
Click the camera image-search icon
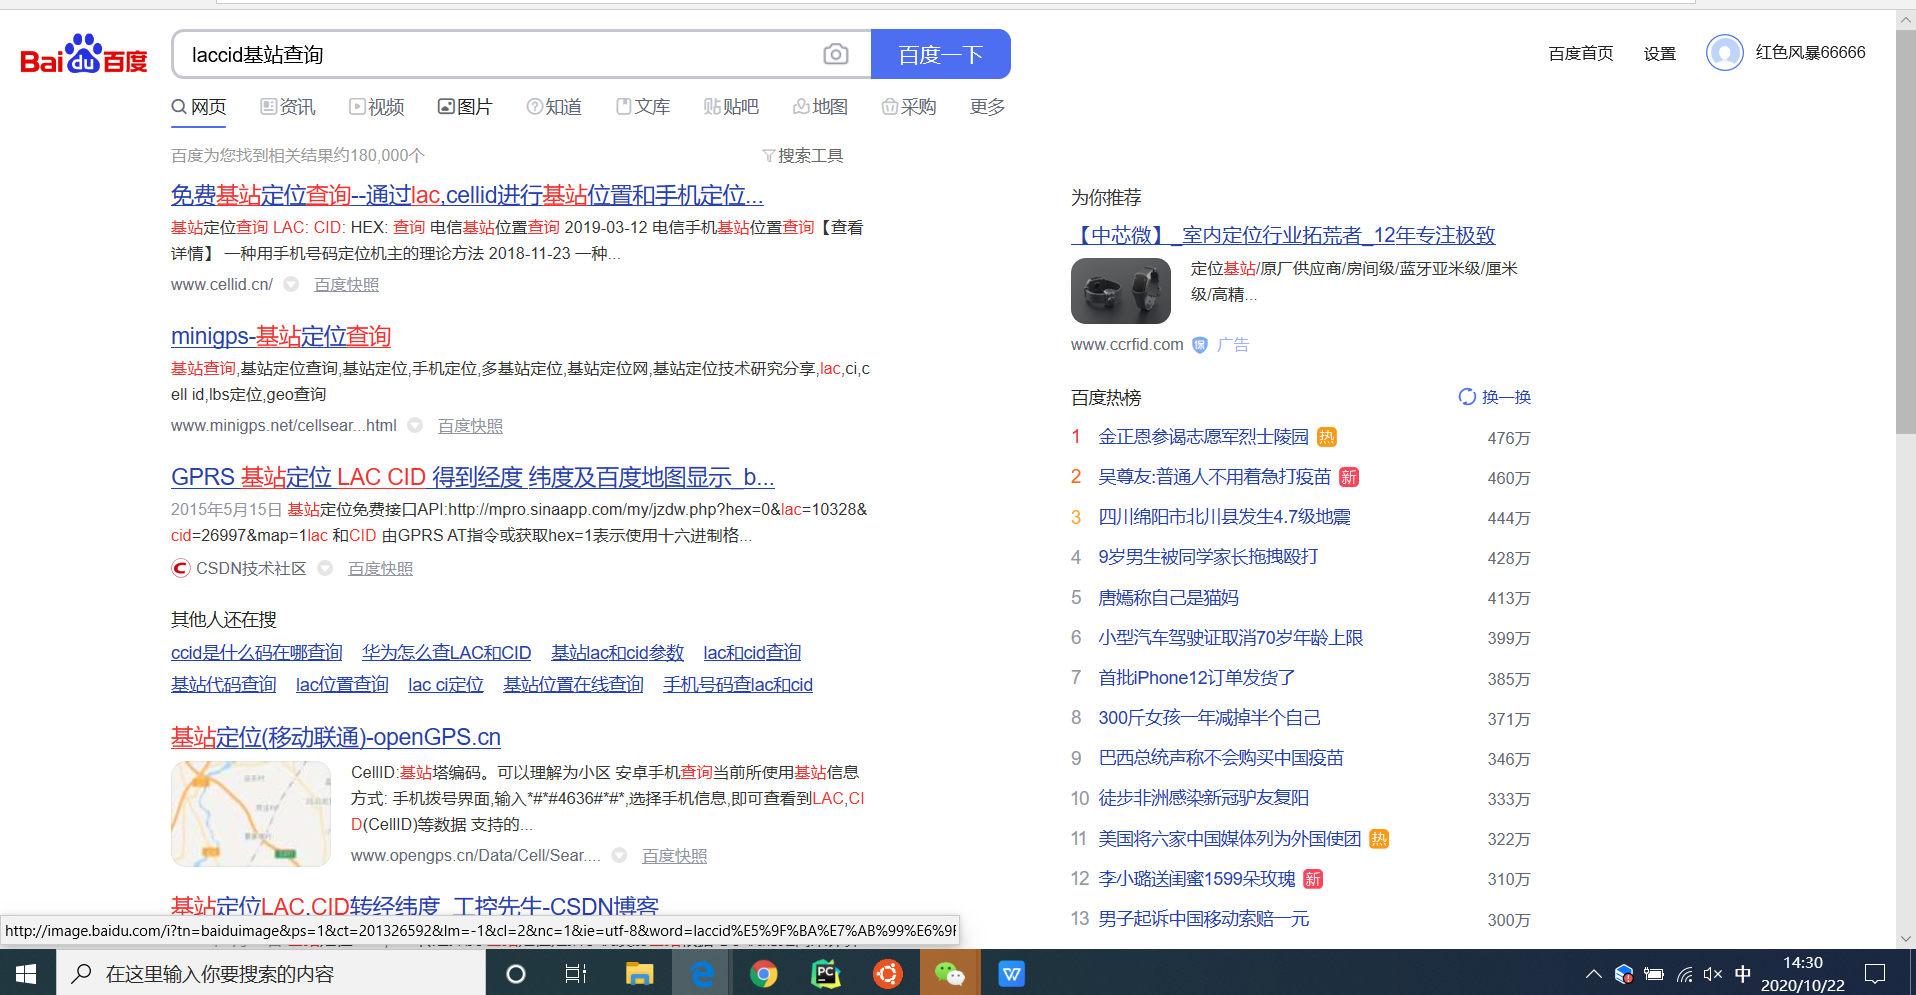836,54
